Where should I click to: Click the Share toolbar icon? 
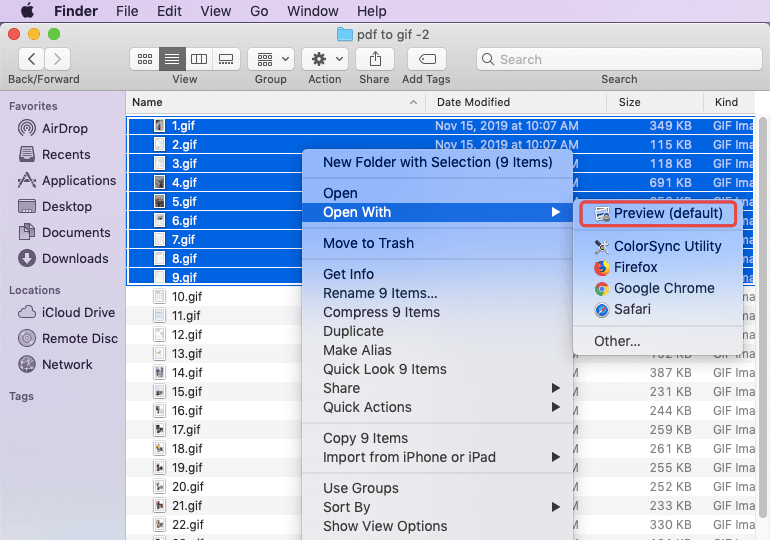click(x=375, y=59)
